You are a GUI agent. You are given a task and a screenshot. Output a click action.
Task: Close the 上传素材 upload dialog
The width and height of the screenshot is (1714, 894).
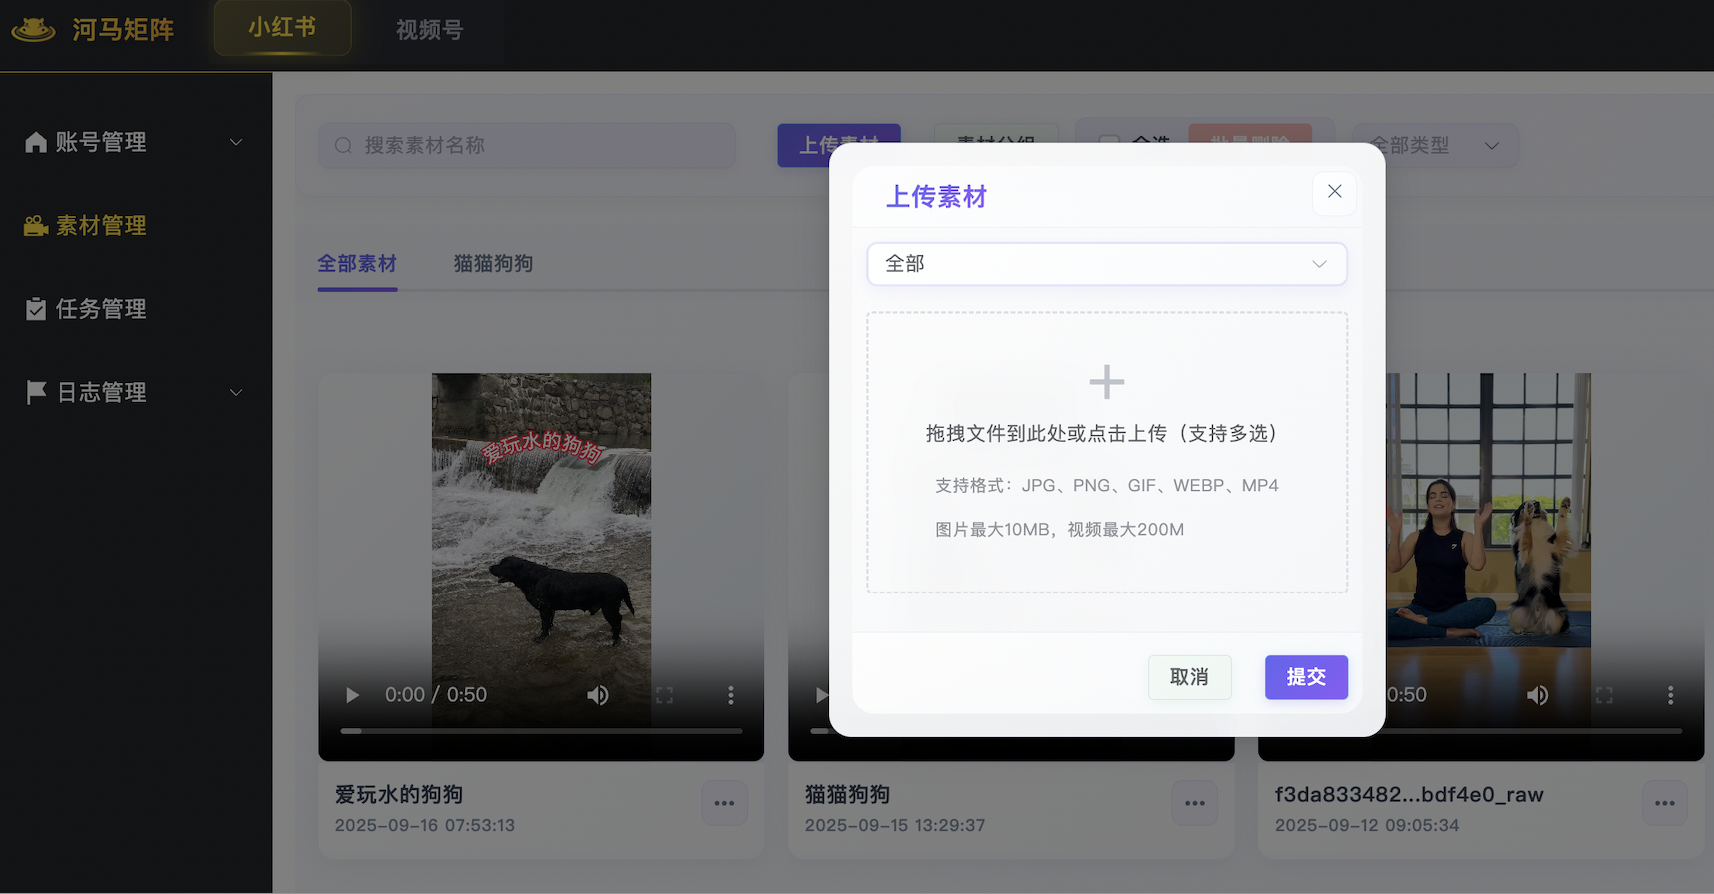tap(1334, 192)
